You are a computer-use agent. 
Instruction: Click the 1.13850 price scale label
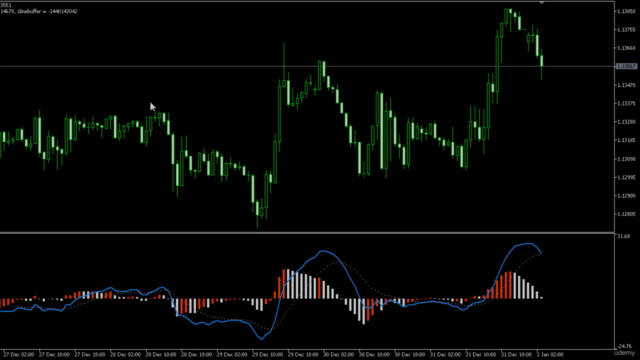point(627,11)
